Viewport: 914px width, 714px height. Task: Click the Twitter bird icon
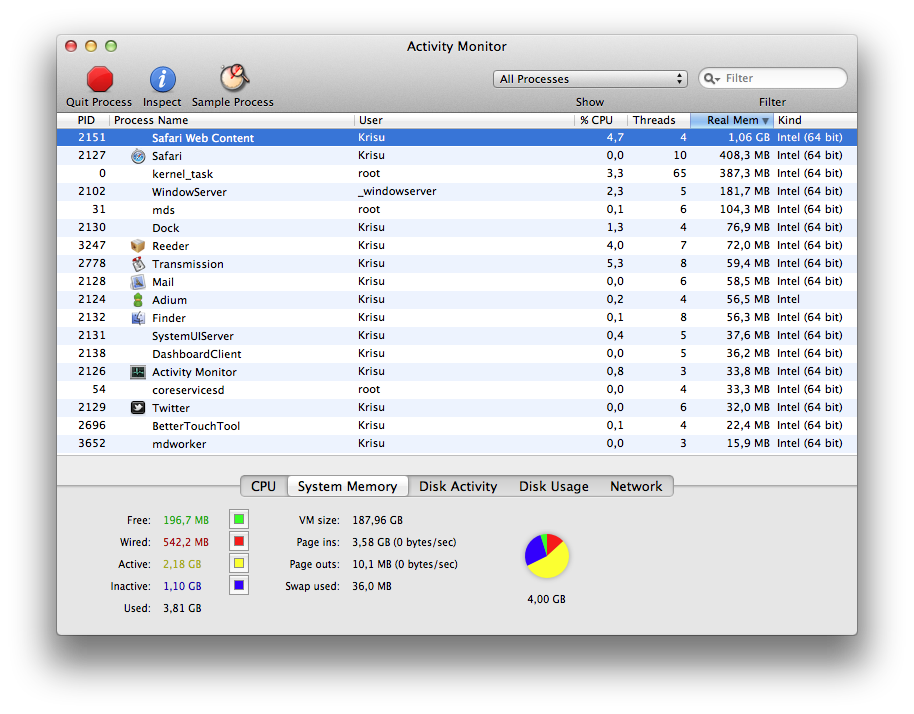coord(138,407)
